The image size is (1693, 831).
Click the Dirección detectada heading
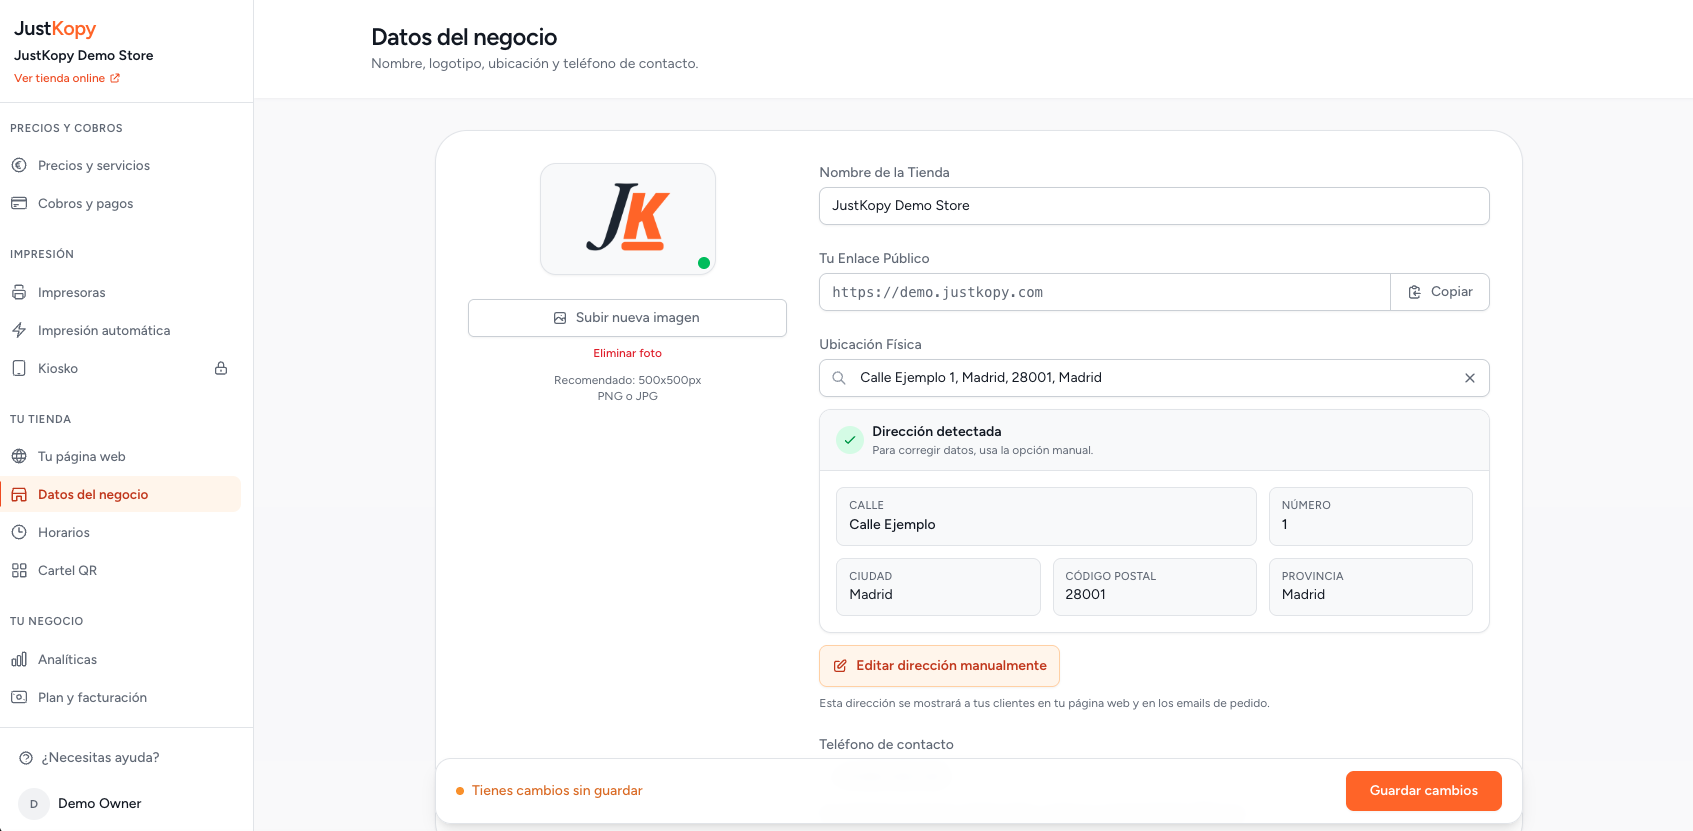click(936, 432)
